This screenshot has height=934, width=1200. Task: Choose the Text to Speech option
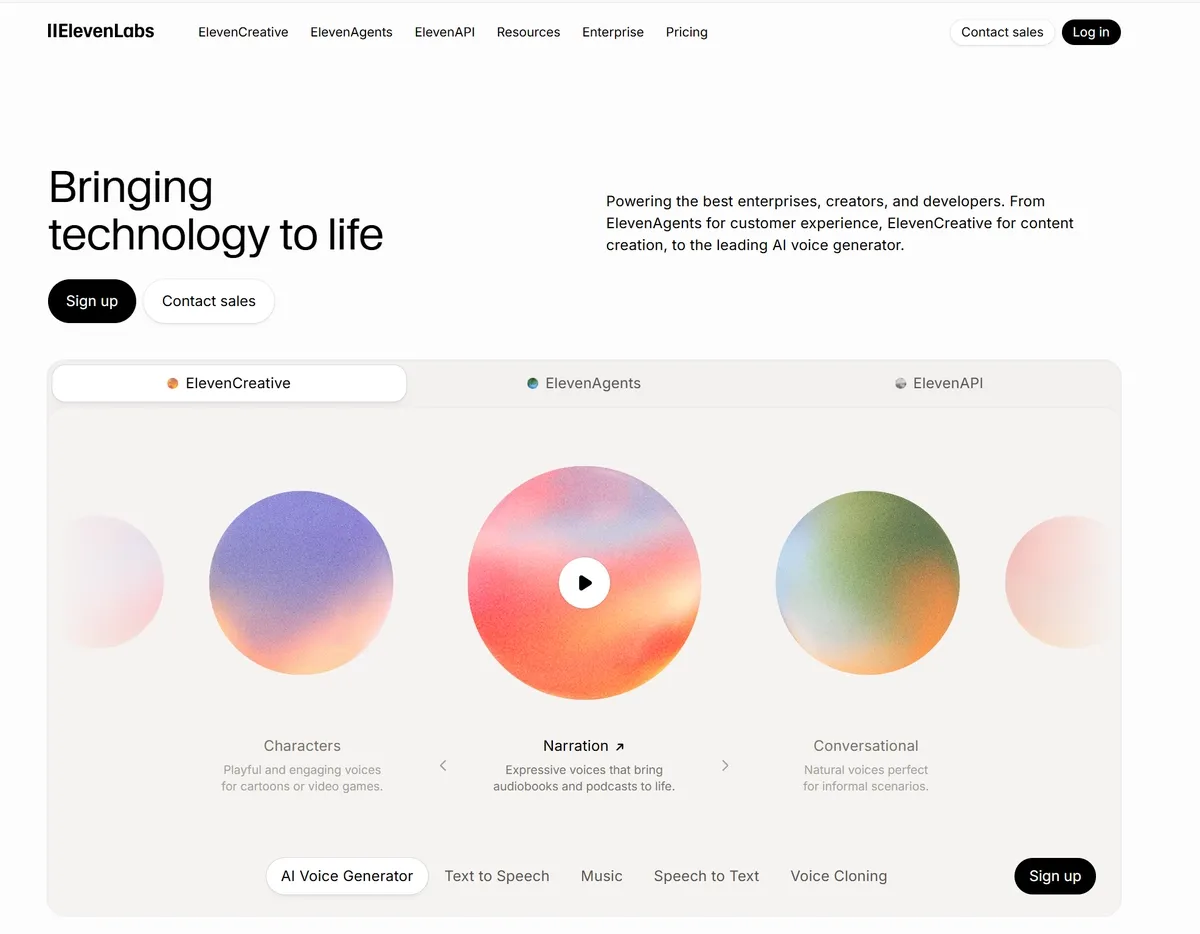[497, 876]
